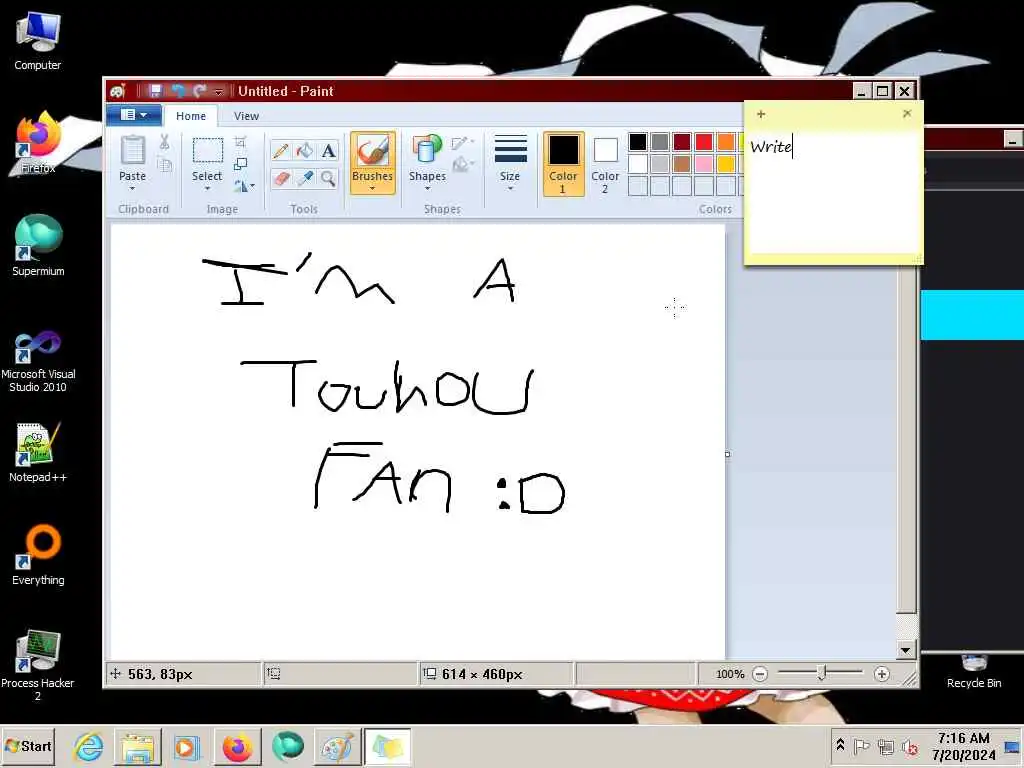The height and width of the screenshot is (768, 1024).
Task: Select the Text tool (letter A)
Action: 328,151
